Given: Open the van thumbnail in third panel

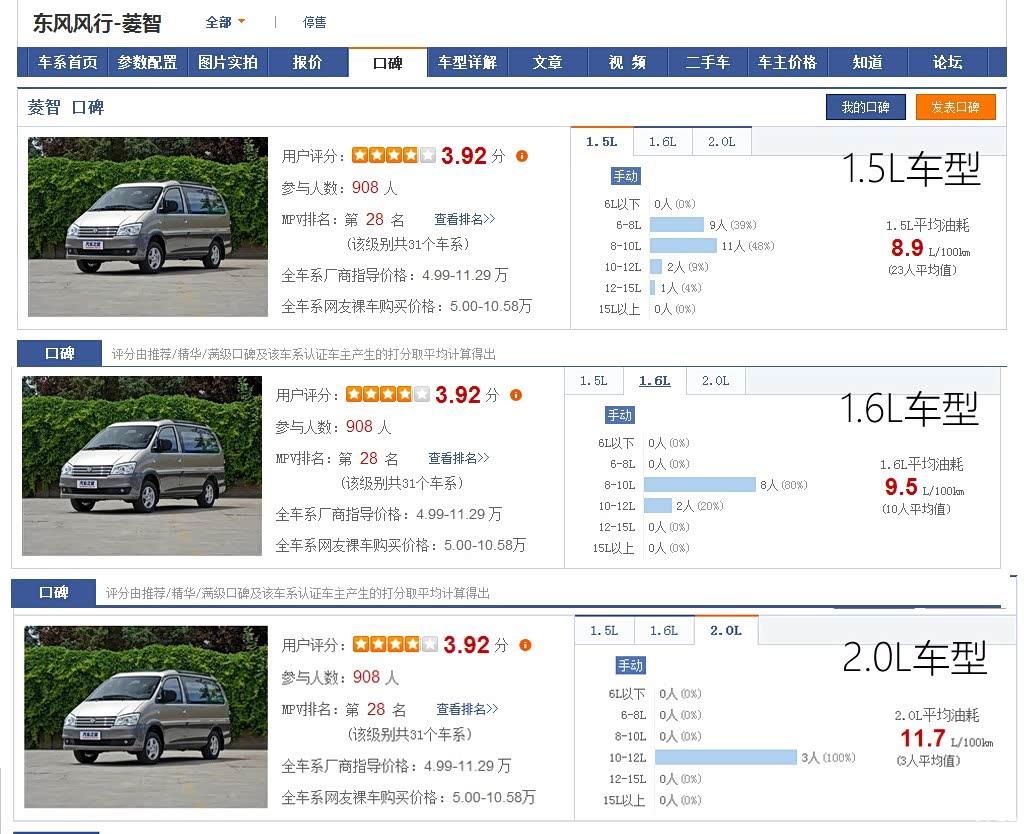Looking at the screenshot, I should 146,716.
